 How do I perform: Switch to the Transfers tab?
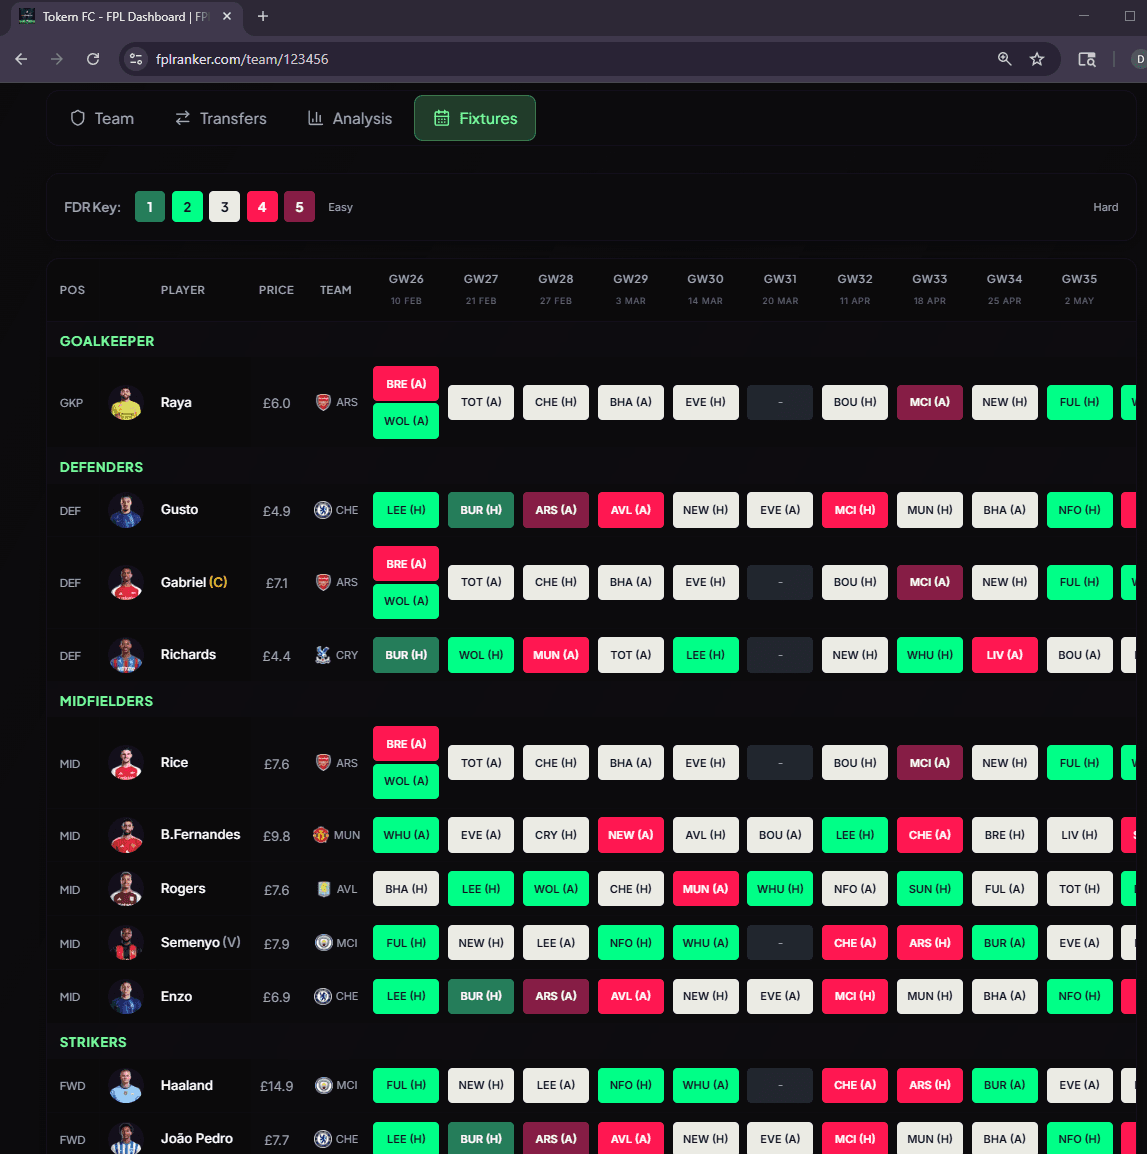(220, 118)
